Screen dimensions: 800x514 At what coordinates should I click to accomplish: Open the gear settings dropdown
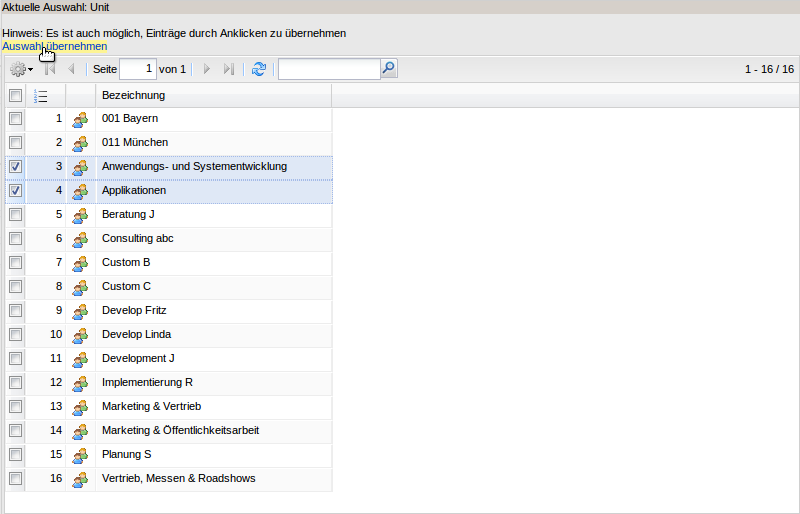point(21,69)
